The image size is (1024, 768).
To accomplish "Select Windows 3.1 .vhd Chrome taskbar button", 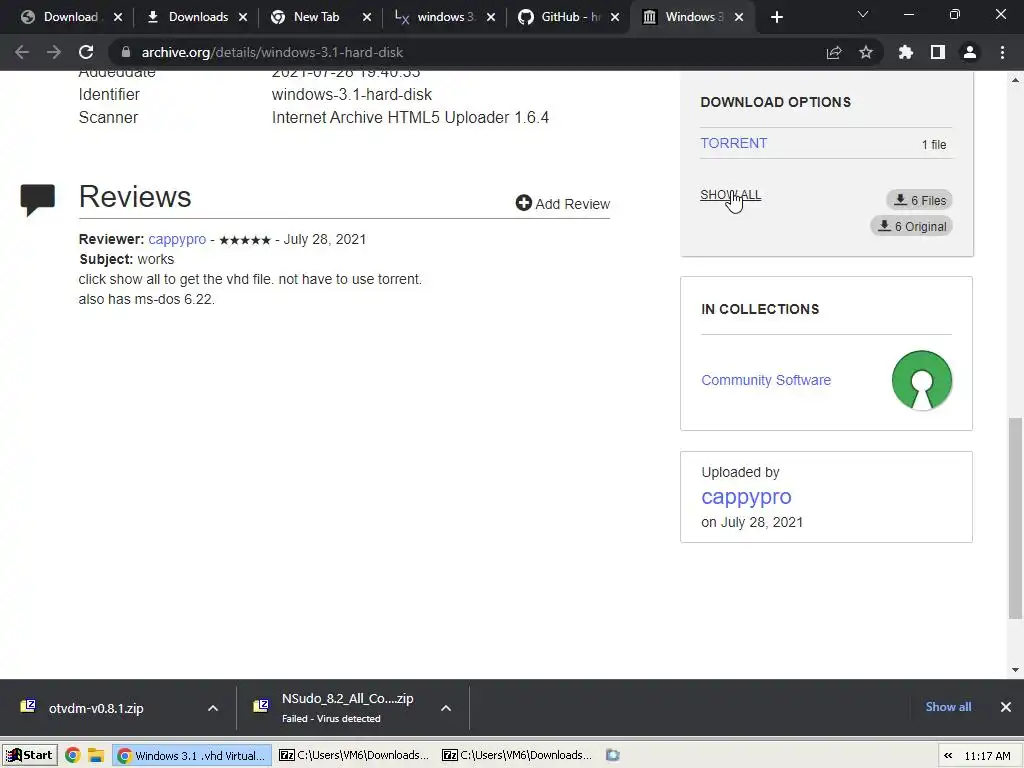I will click(x=192, y=756).
